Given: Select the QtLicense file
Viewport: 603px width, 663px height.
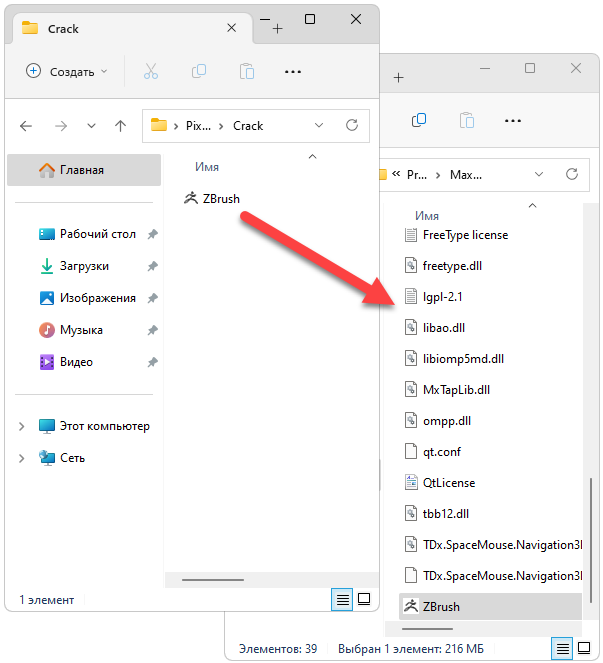Looking at the screenshot, I should [440, 482].
